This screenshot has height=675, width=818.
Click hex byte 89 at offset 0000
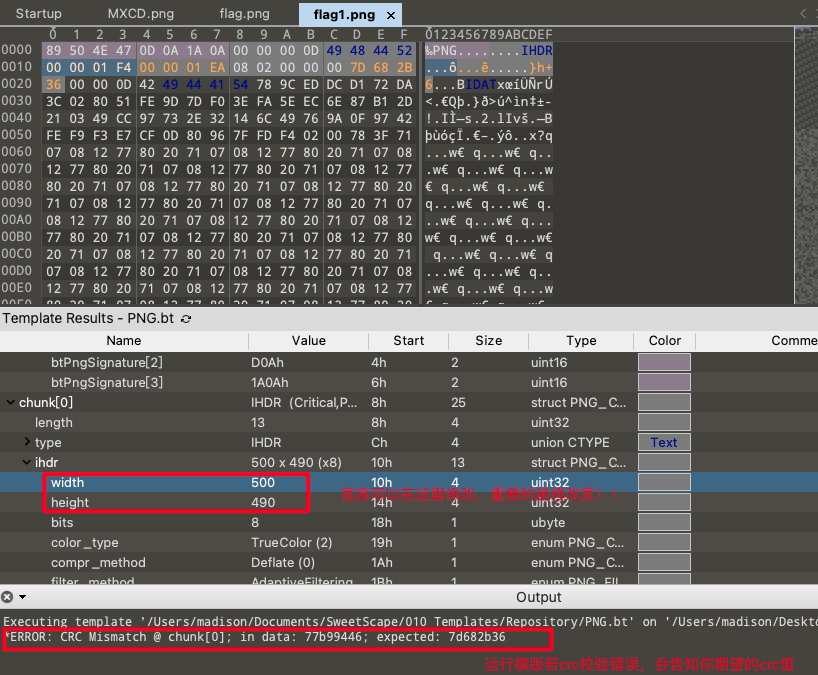pyautogui.click(x=53, y=50)
